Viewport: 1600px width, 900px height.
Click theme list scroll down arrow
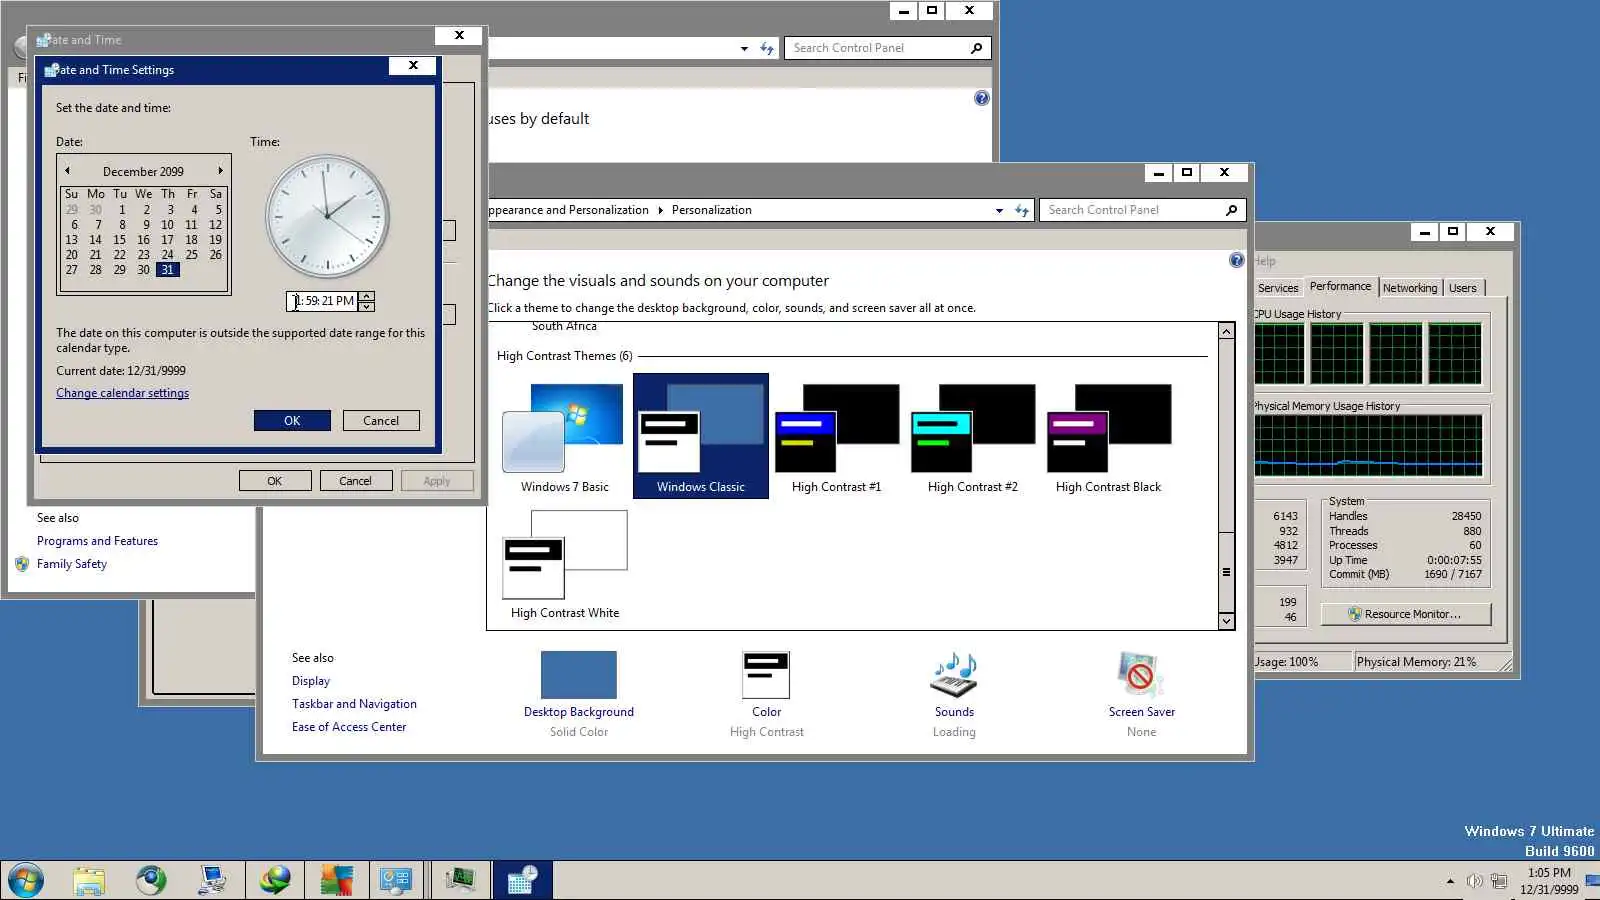(x=1226, y=621)
